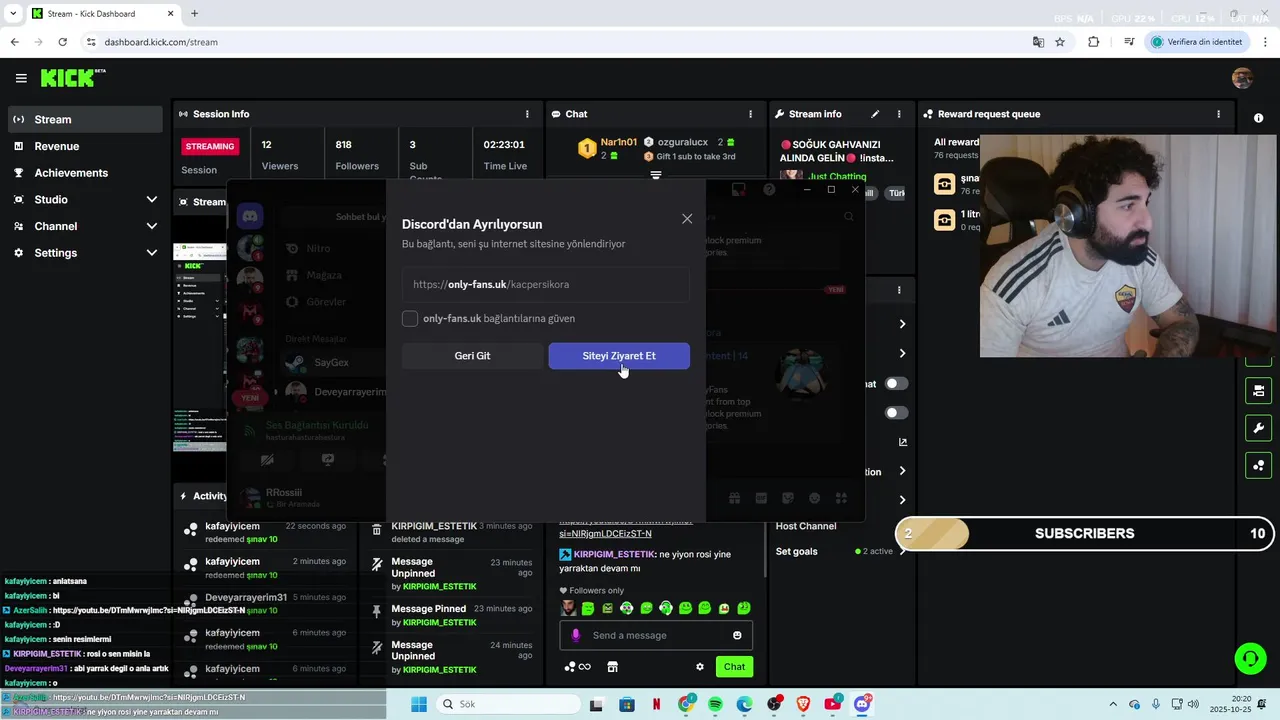
Task: Click the Followers count 818
Action: pos(344,145)
